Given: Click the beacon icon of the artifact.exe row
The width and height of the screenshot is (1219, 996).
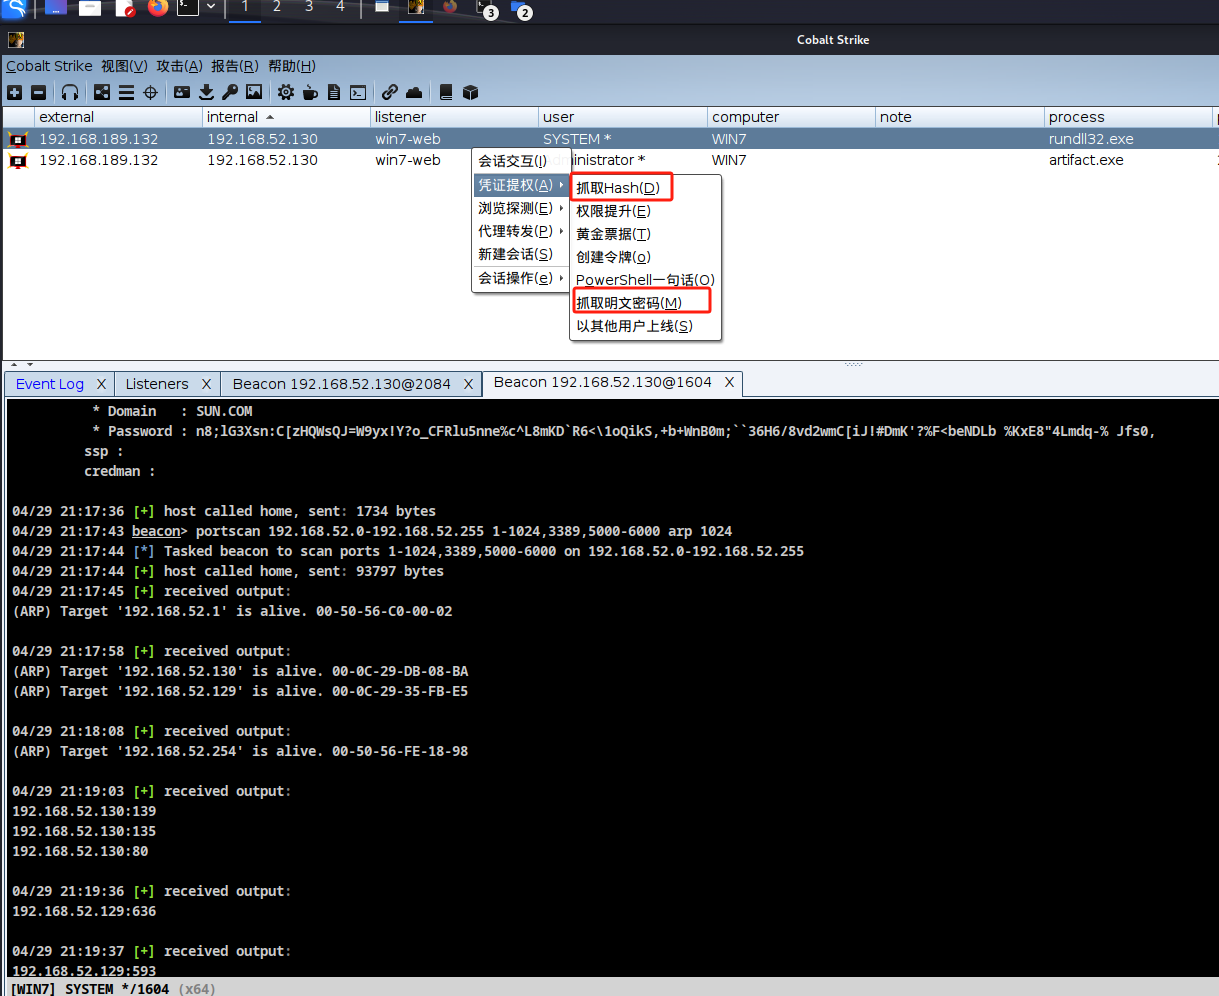Looking at the screenshot, I should point(17,160).
